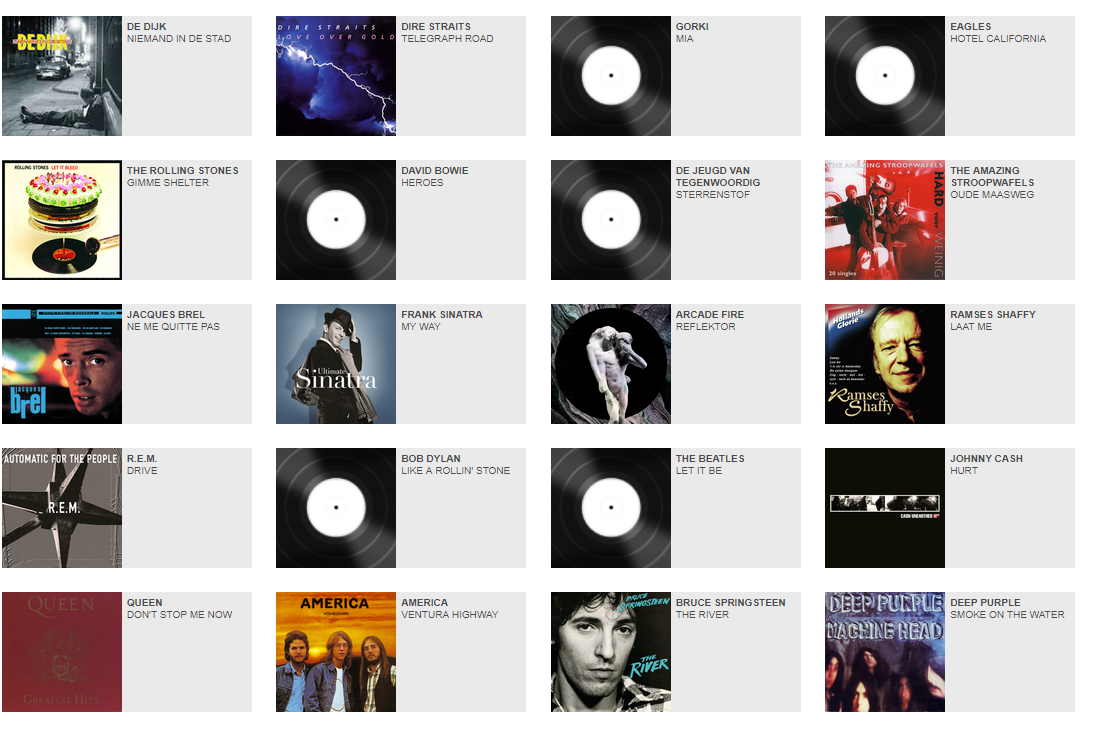Image resolution: width=1103 pixels, height=731 pixels.
Task: Click the Queen Don't Stop Me Now title
Action: [x=179, y=615]
